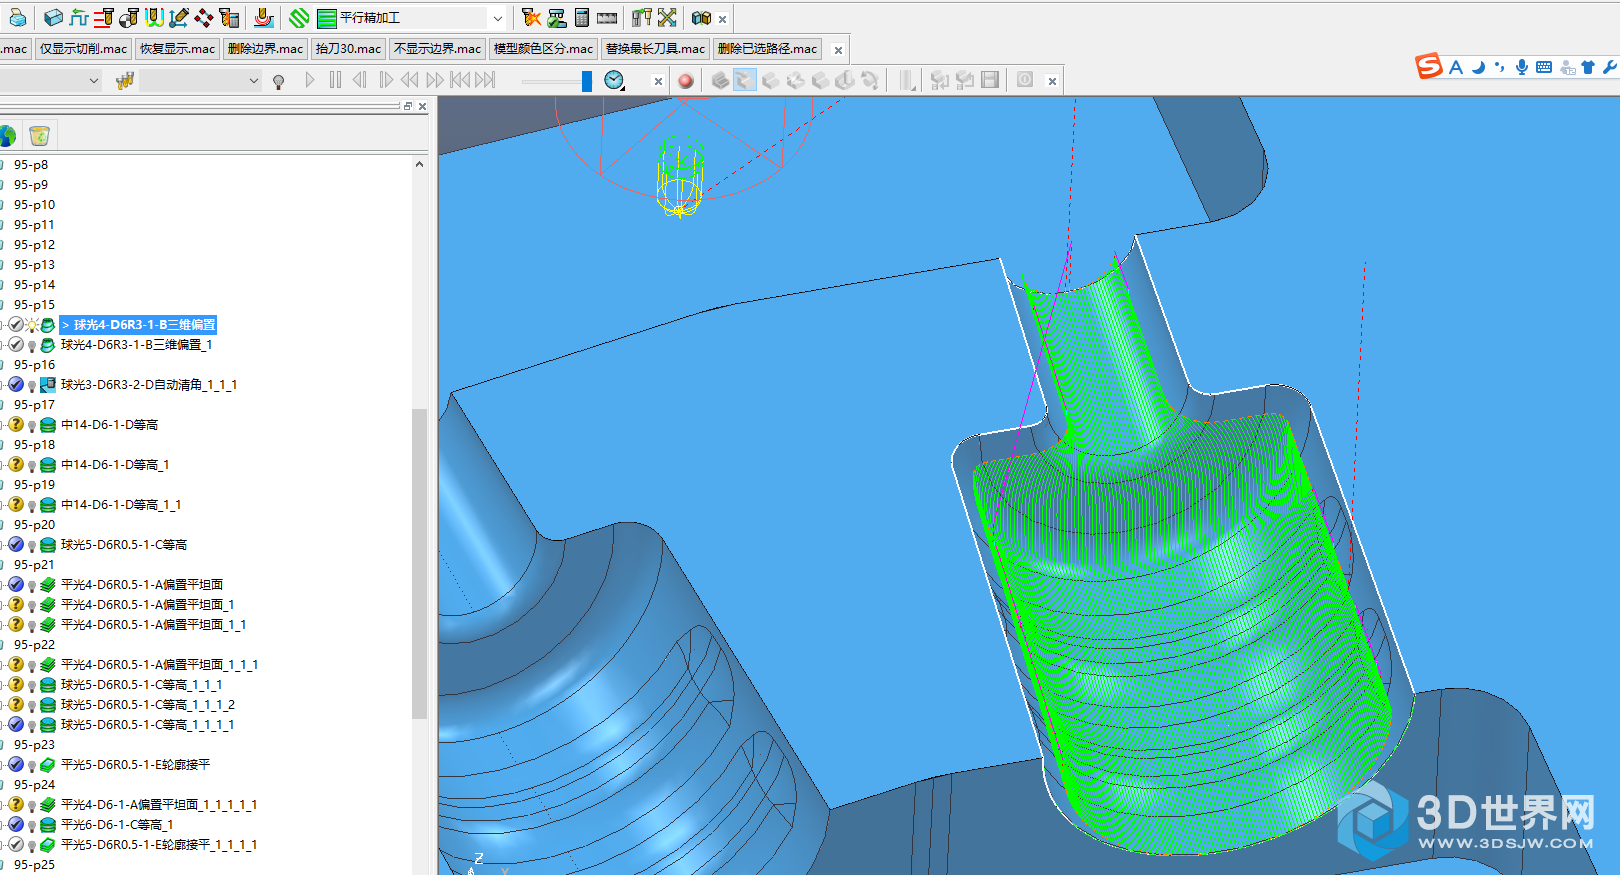Click the recycle bin icon in explorer
The image size is (1620, 875).
[x=39, y=135]
